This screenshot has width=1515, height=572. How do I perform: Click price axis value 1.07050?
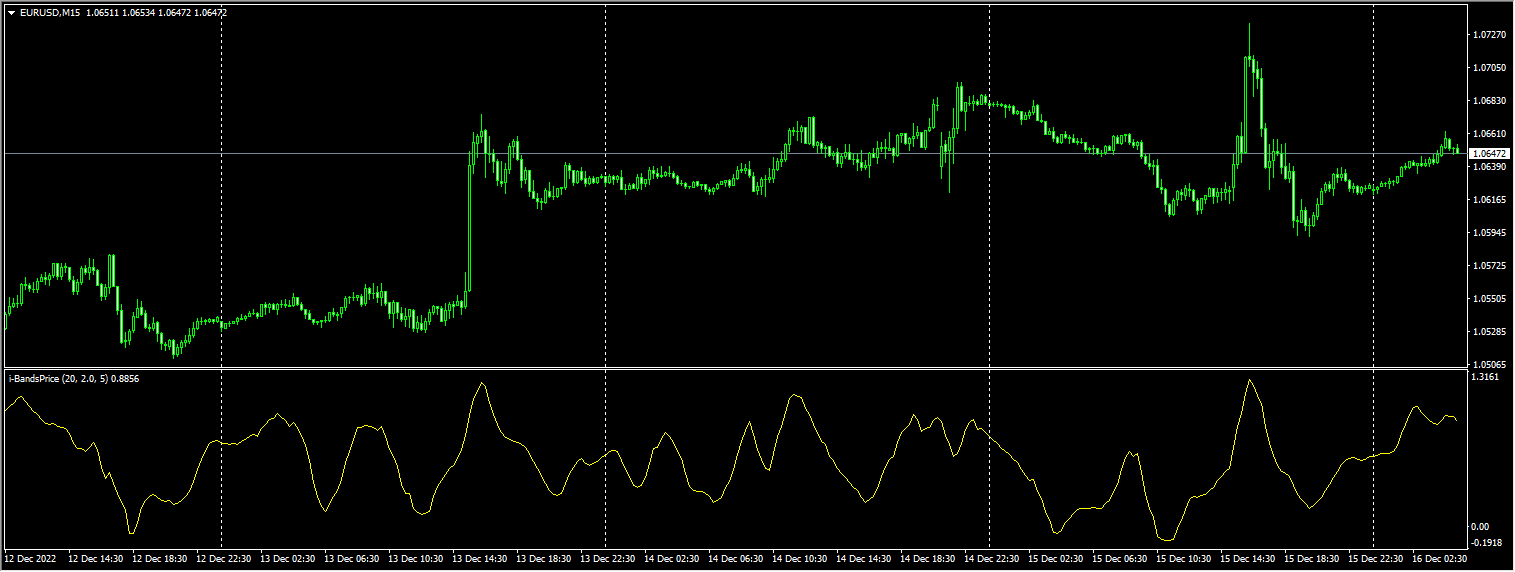pyautogui.click(x=1490, y=68)
